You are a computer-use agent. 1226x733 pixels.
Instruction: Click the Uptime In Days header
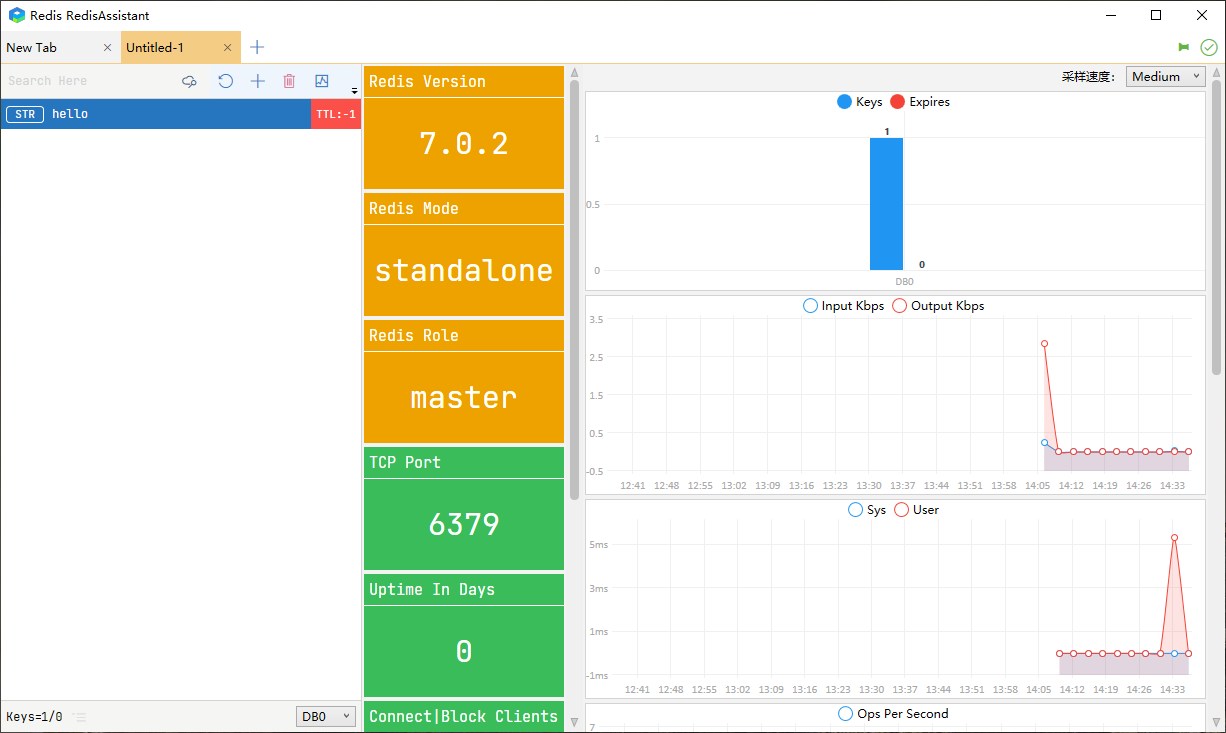point(464,590)
